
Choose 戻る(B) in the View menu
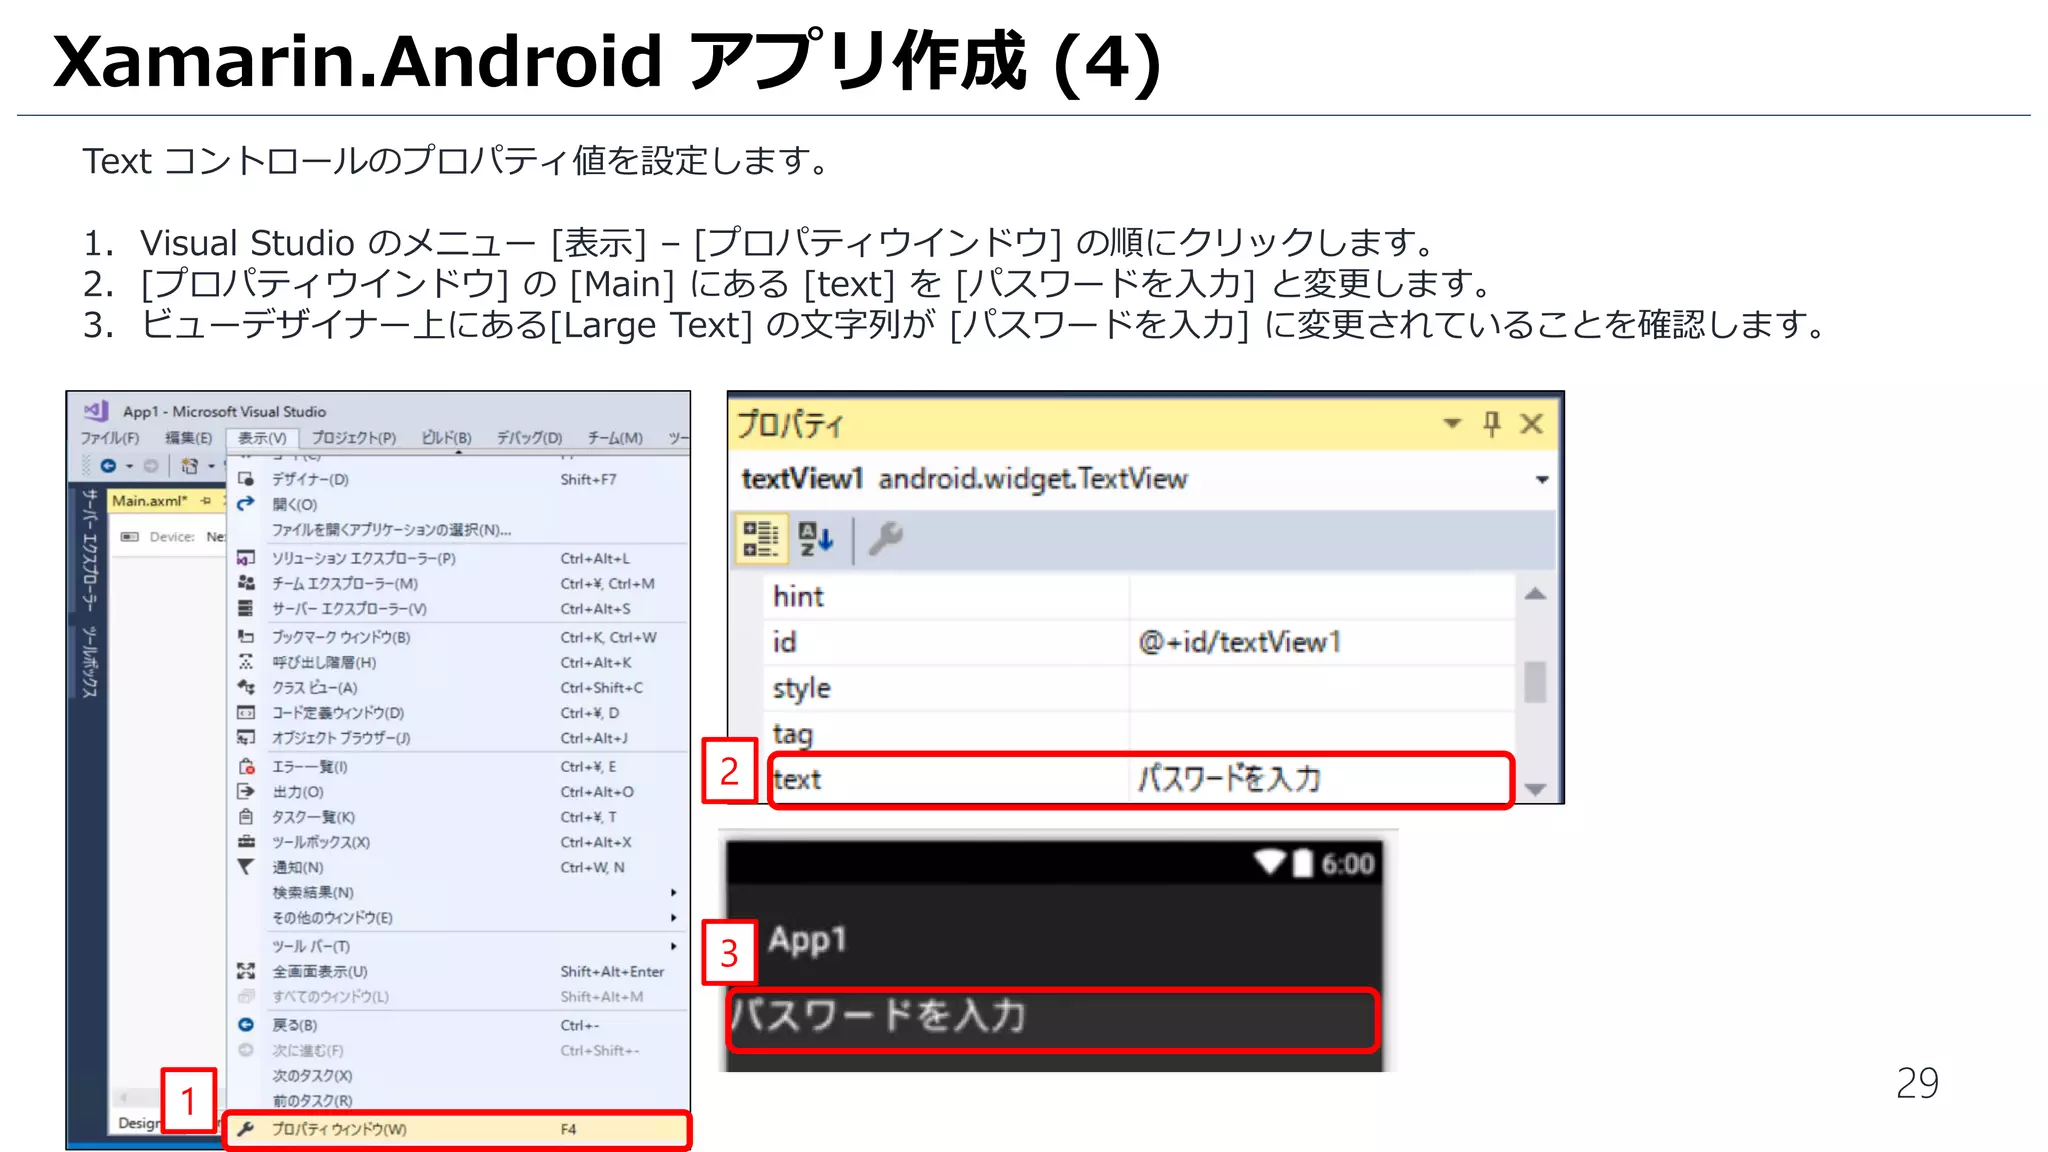(x=459, y=1025)
